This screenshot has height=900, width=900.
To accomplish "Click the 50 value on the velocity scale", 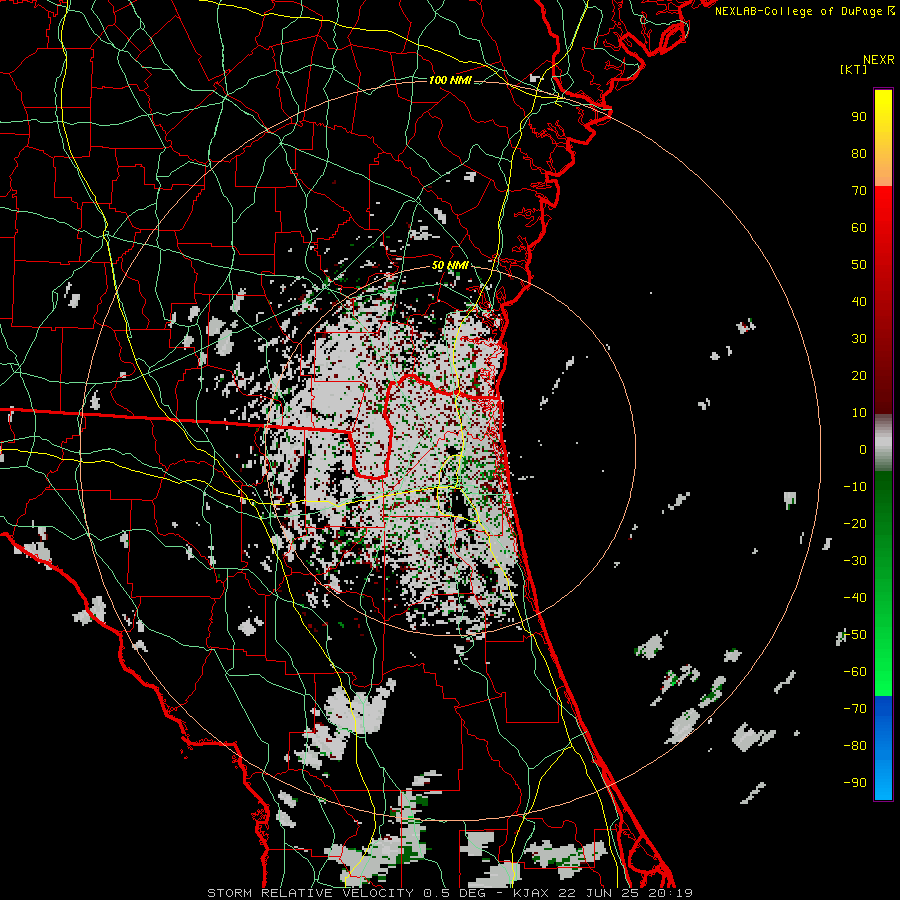I will 859,265.
